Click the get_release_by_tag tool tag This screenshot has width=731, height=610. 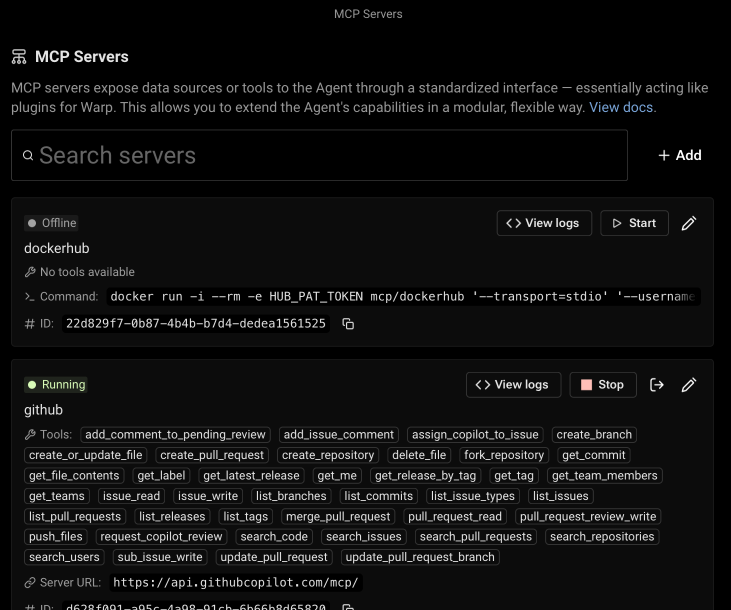[x=425, y=476]
